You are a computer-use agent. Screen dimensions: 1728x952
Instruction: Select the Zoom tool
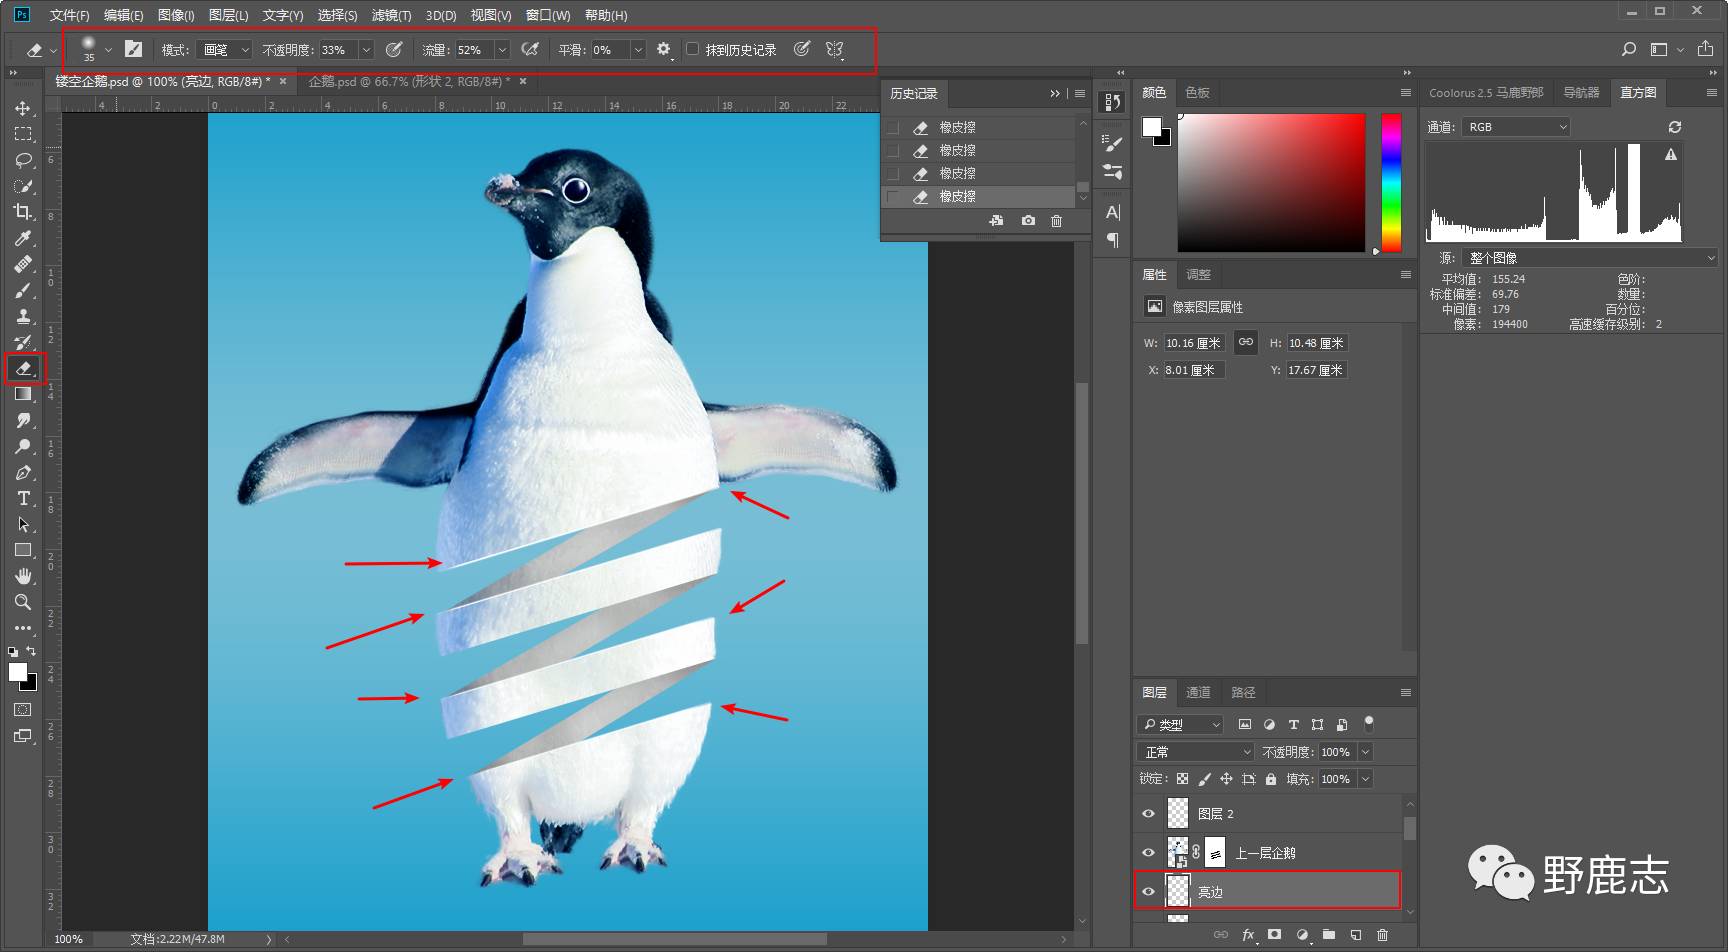click(23, 602)
